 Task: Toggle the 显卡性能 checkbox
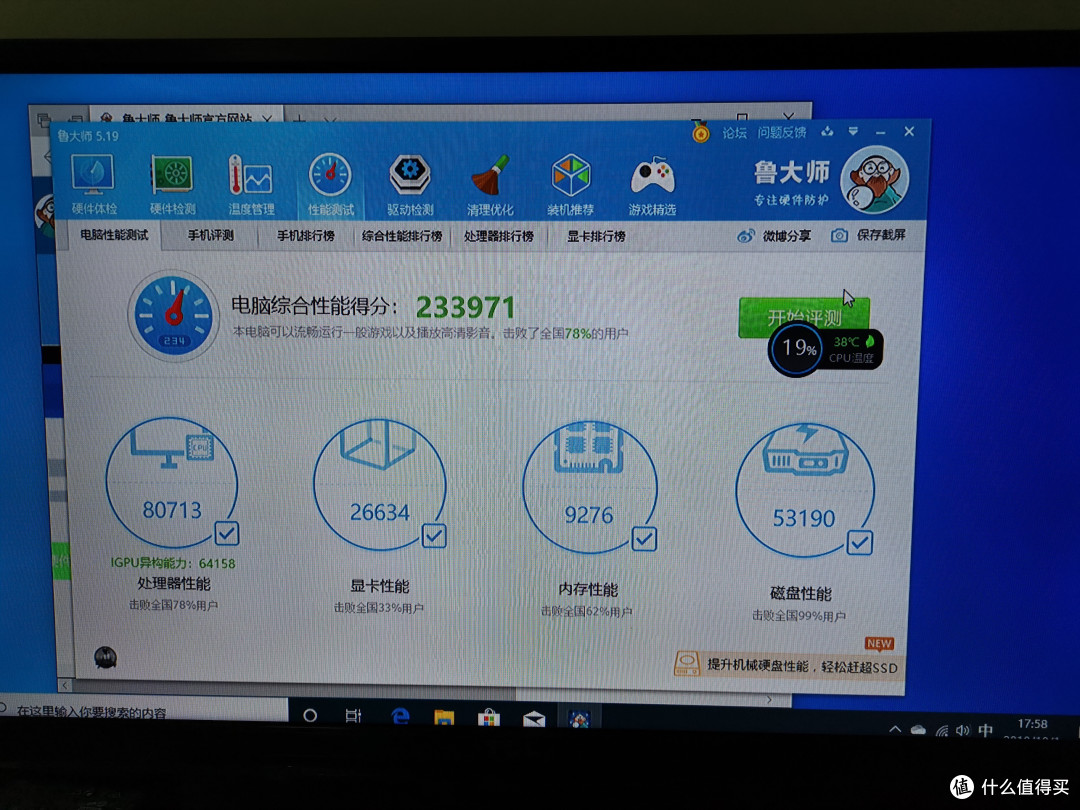[434, 536]
